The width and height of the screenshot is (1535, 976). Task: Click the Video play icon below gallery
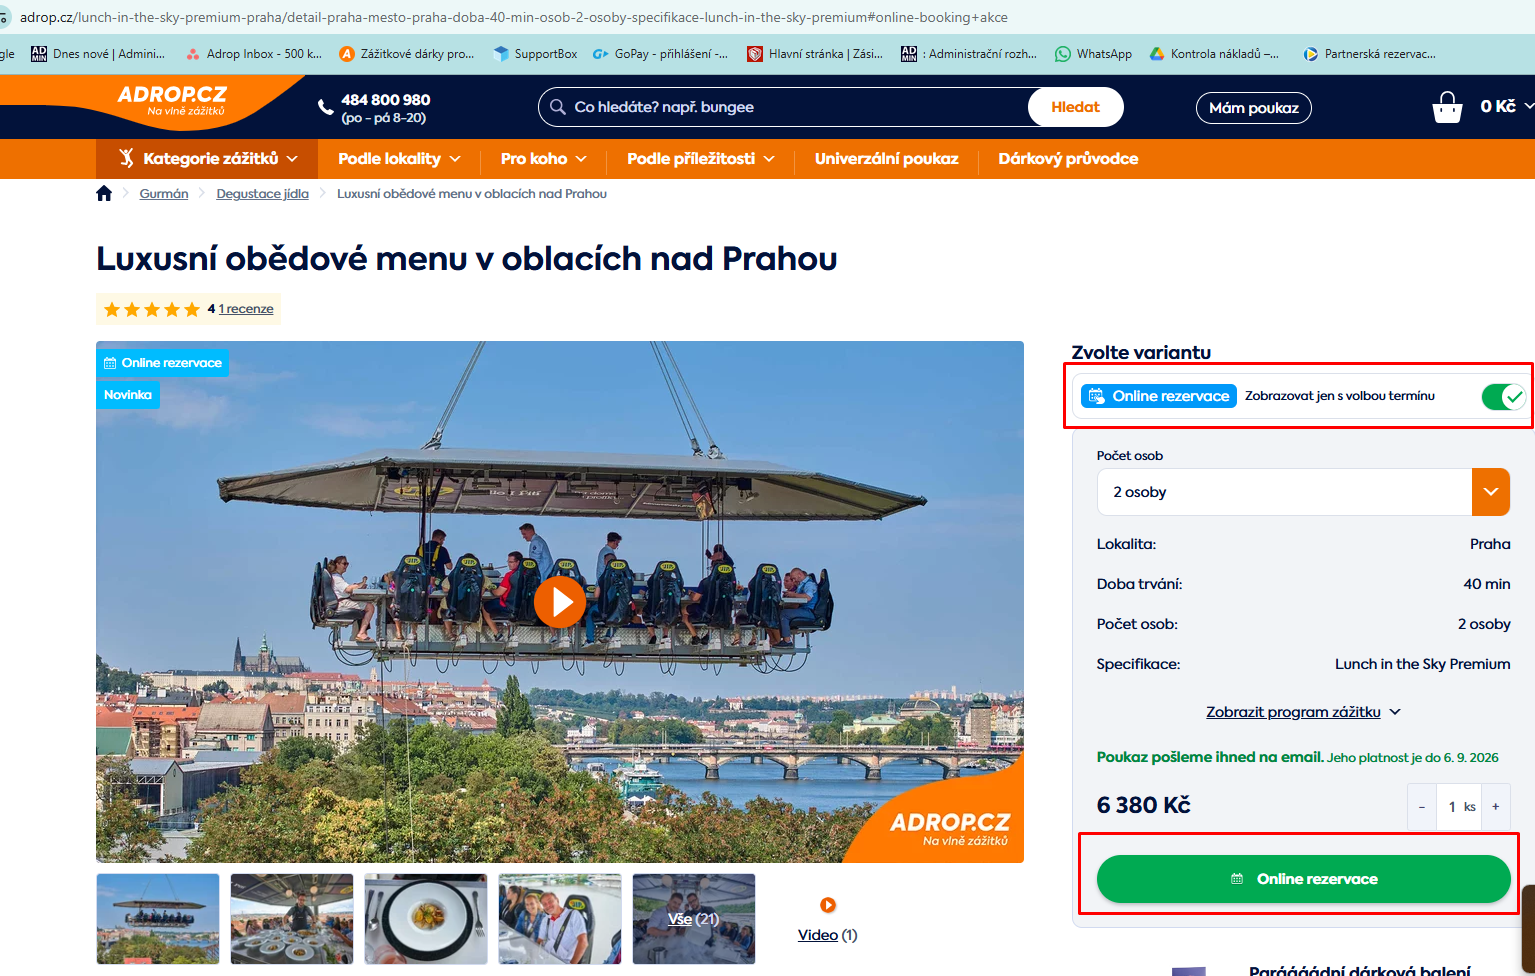tap(828, 905)
